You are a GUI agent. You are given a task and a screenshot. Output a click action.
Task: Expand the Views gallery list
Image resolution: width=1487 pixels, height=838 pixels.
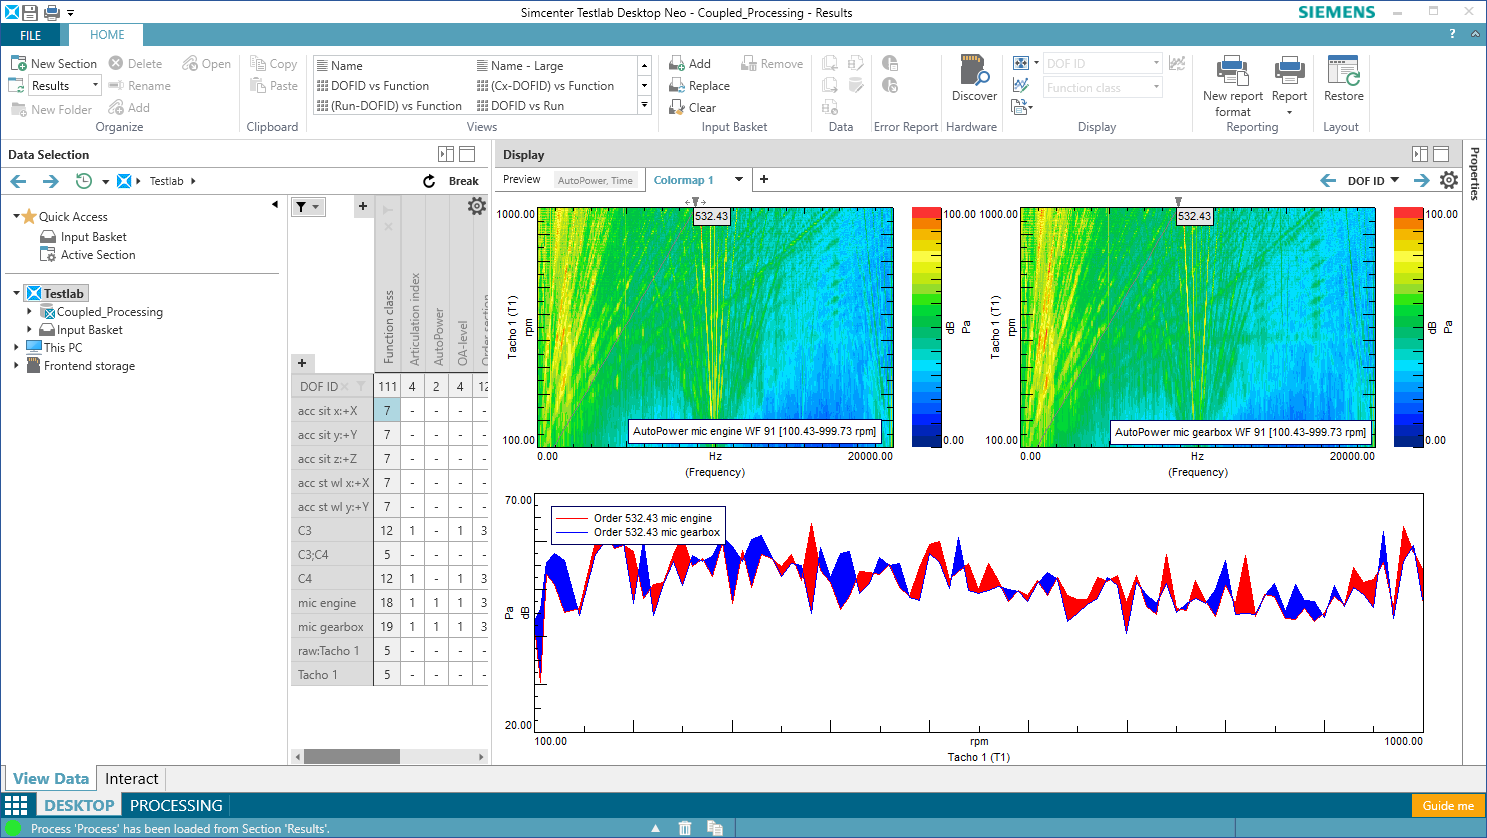coord(645,105)
